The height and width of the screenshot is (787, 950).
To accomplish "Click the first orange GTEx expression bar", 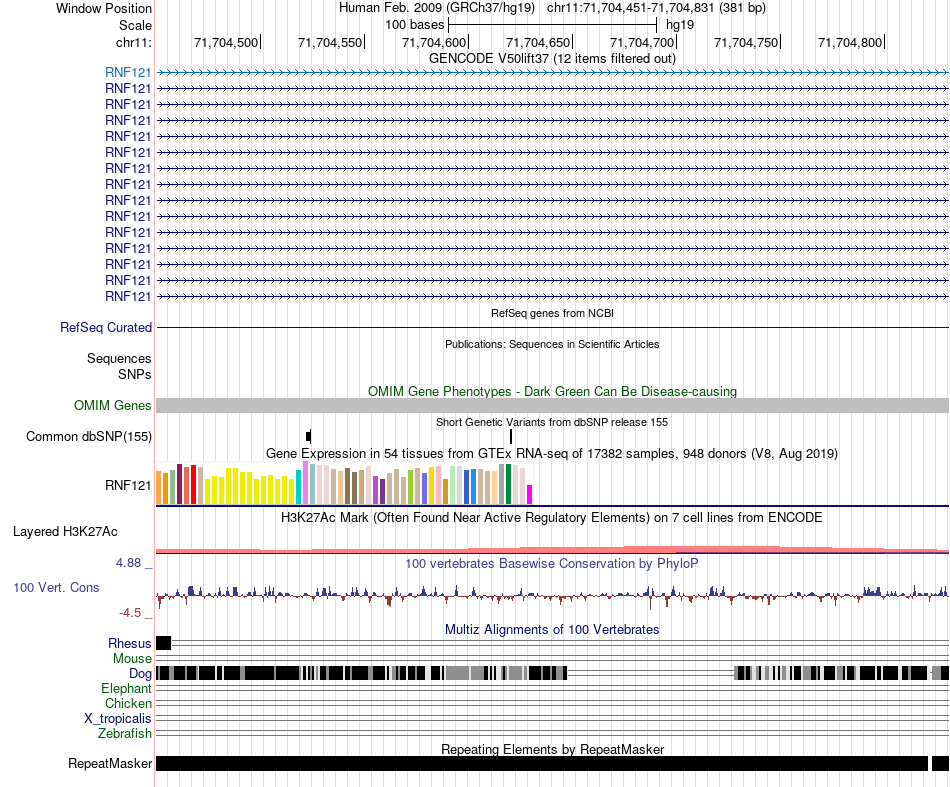I will pos(159,488).
